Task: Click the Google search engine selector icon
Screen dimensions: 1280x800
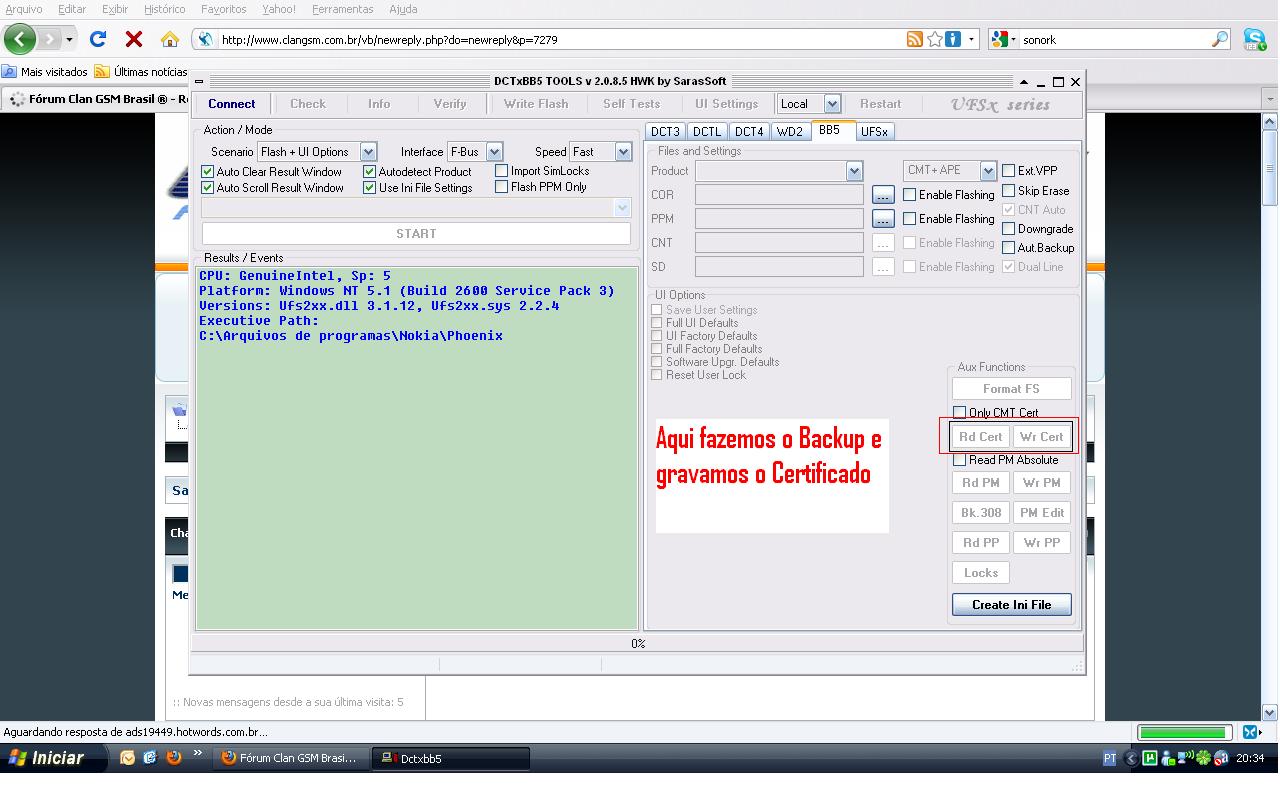Action: click(1002, 40)
